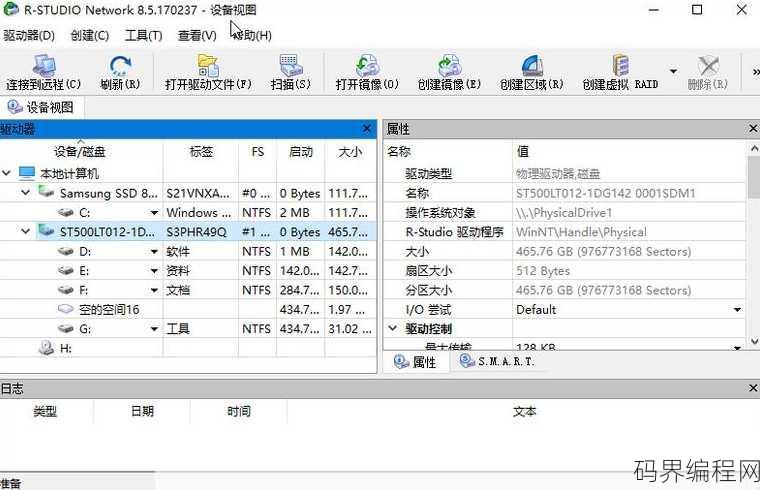The width and height of the screenshot is (760, 490).
Task: Click properties scrollbar down arrow
Action: pyautogui.click(x=754, y=342)
